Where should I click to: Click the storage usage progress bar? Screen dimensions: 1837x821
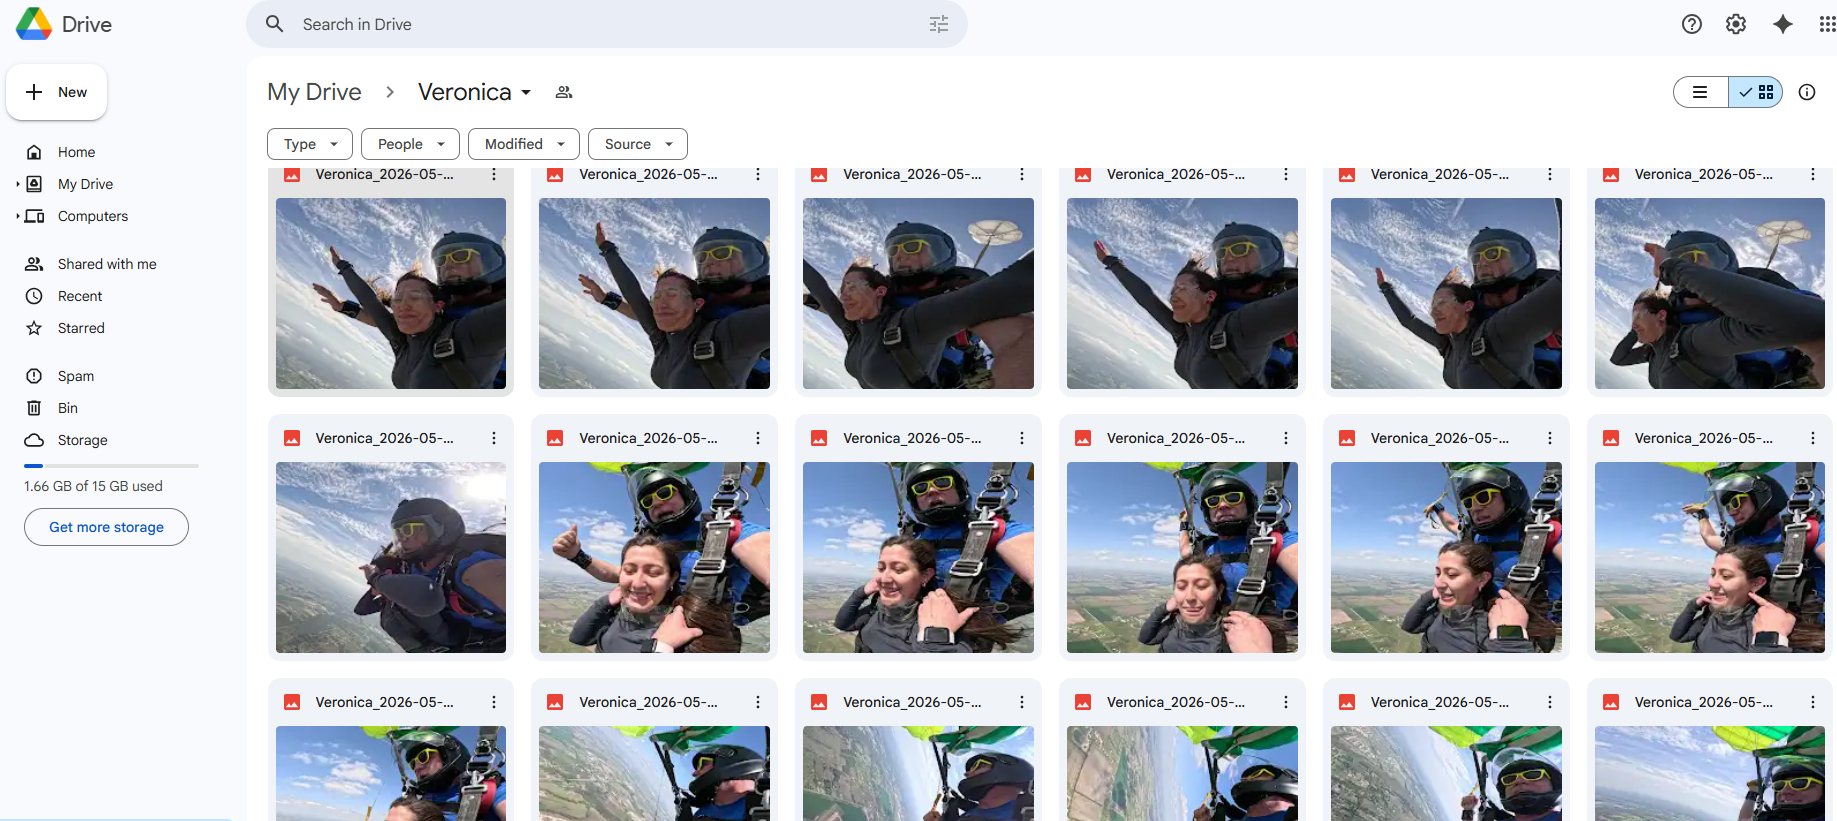[111, 466]
